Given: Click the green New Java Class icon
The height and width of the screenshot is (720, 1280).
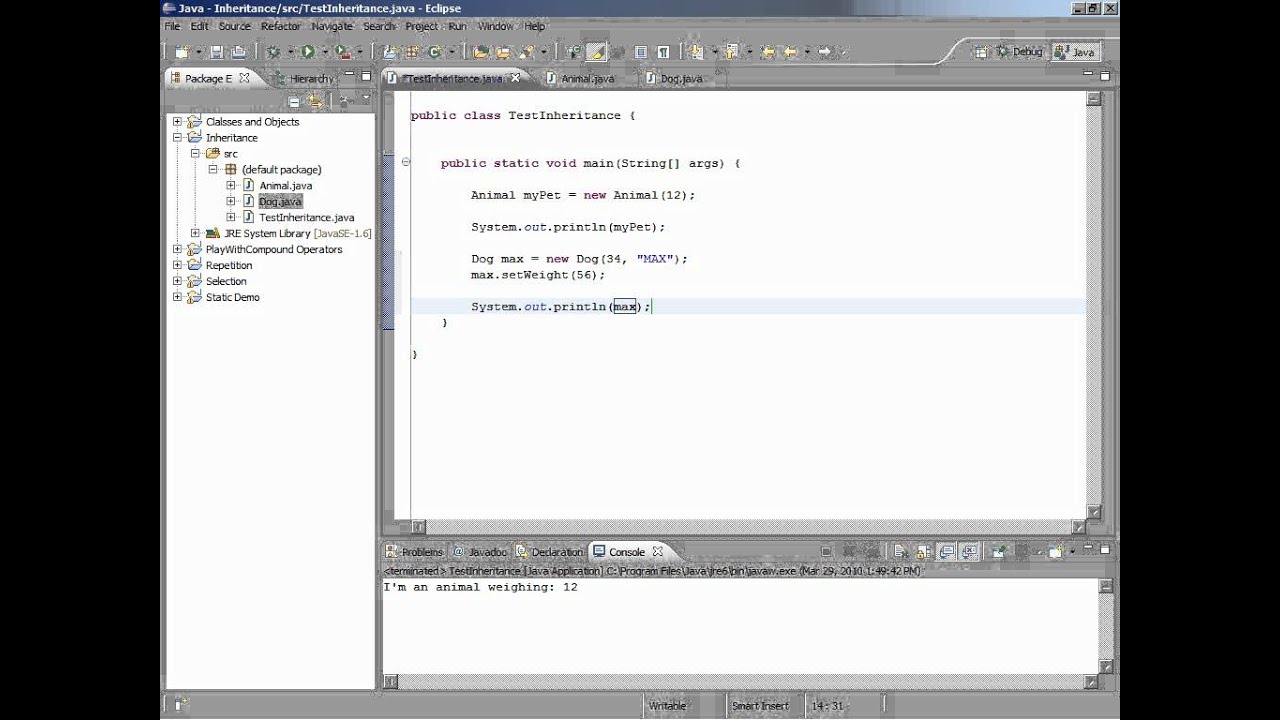Looking at the screenshot, I should [434, 51].
